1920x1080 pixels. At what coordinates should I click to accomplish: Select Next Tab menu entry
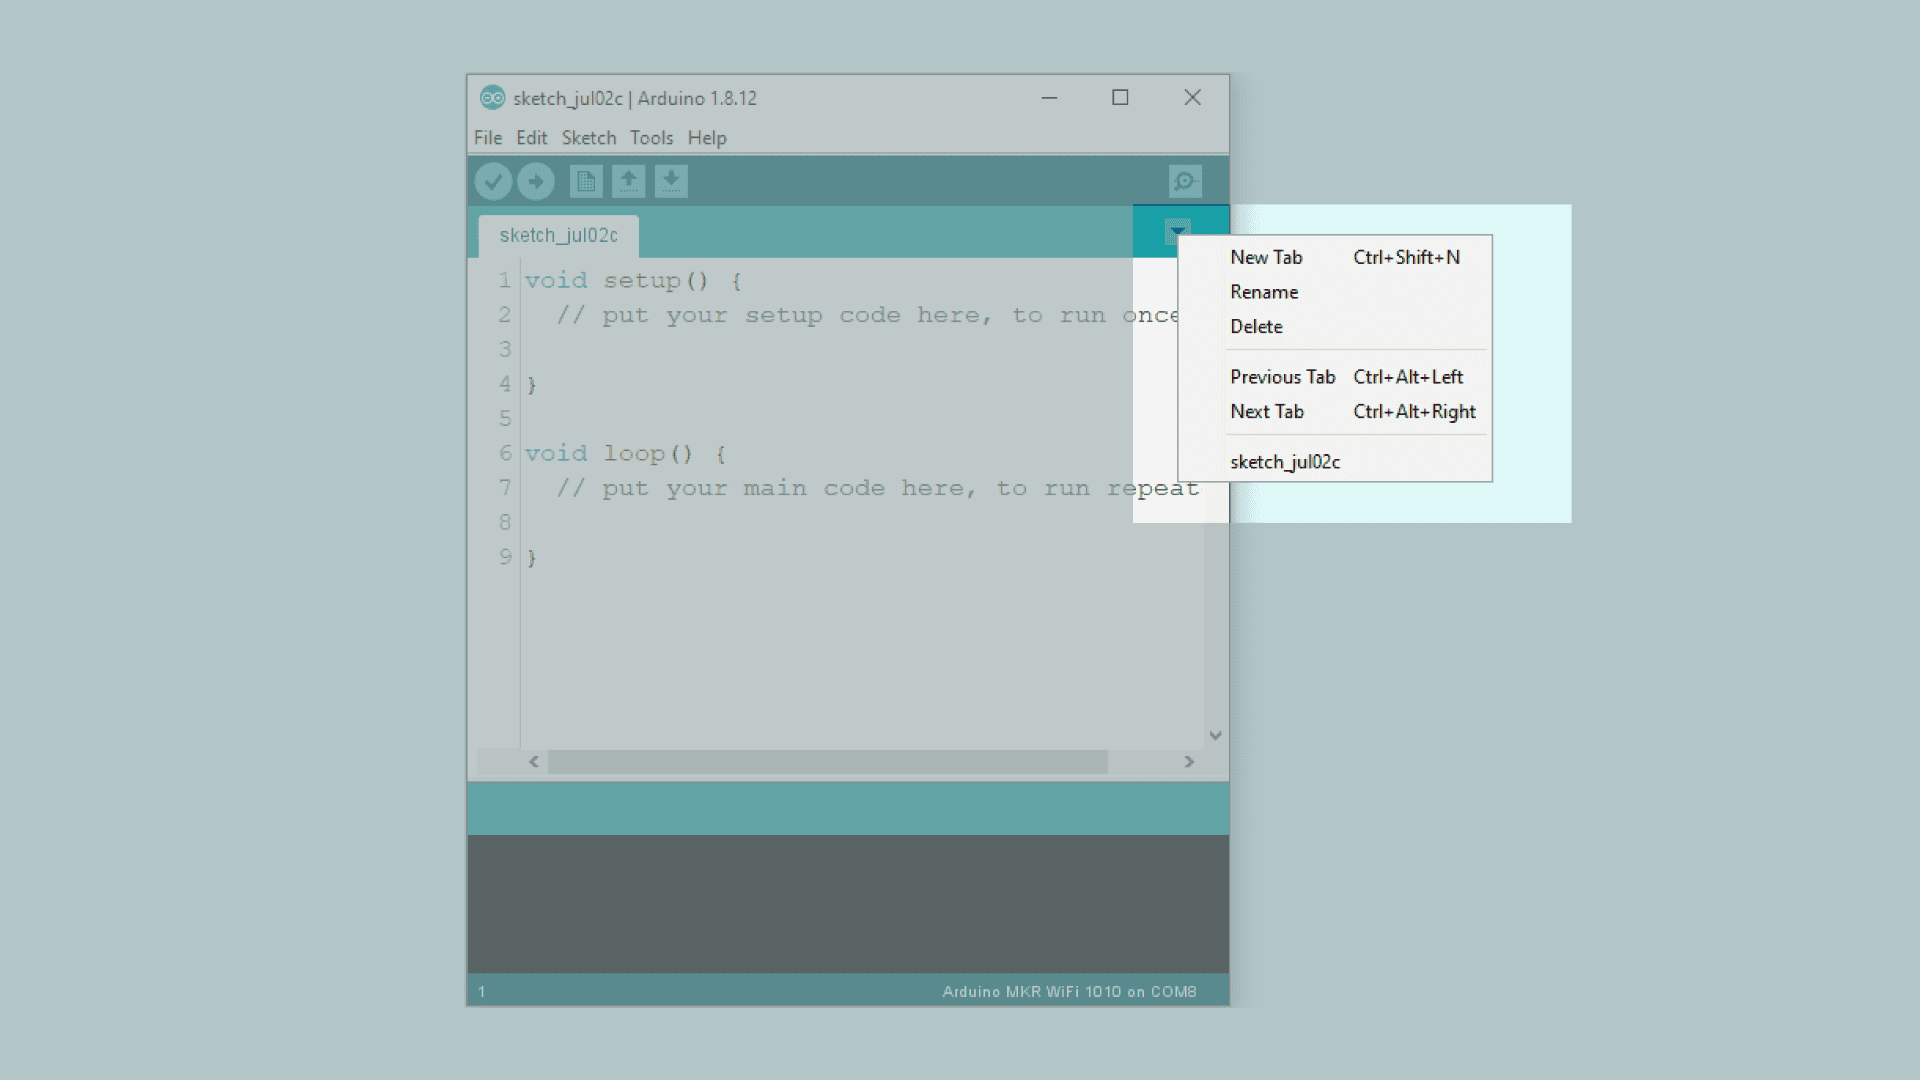pos(1267,411)
